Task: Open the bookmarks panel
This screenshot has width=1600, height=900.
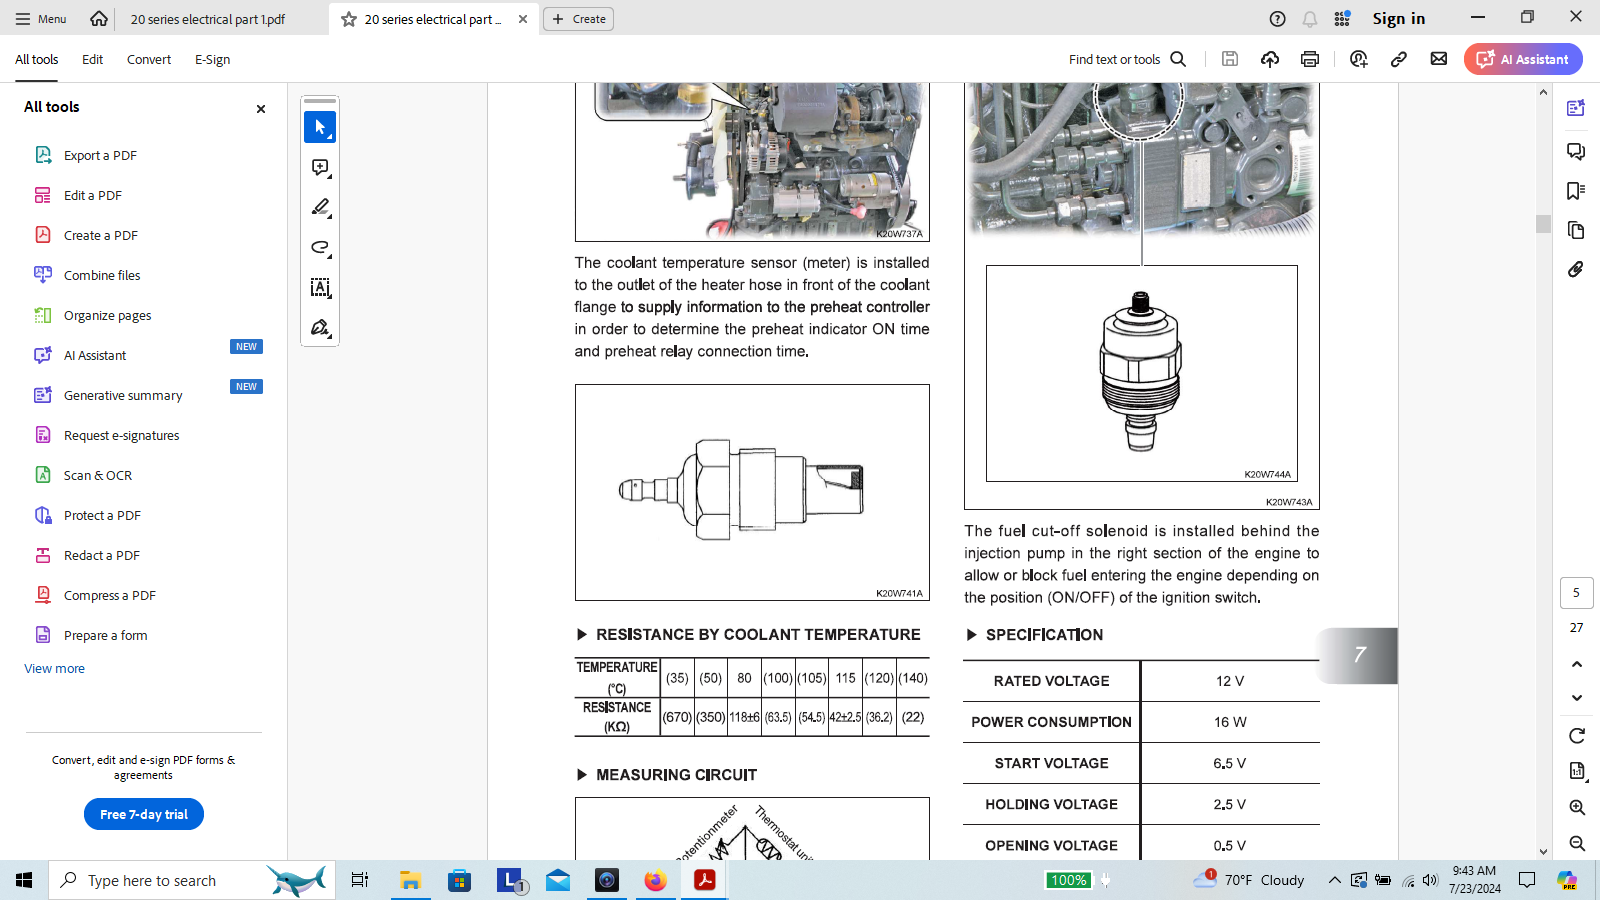Action: [x=1576, y=191]
